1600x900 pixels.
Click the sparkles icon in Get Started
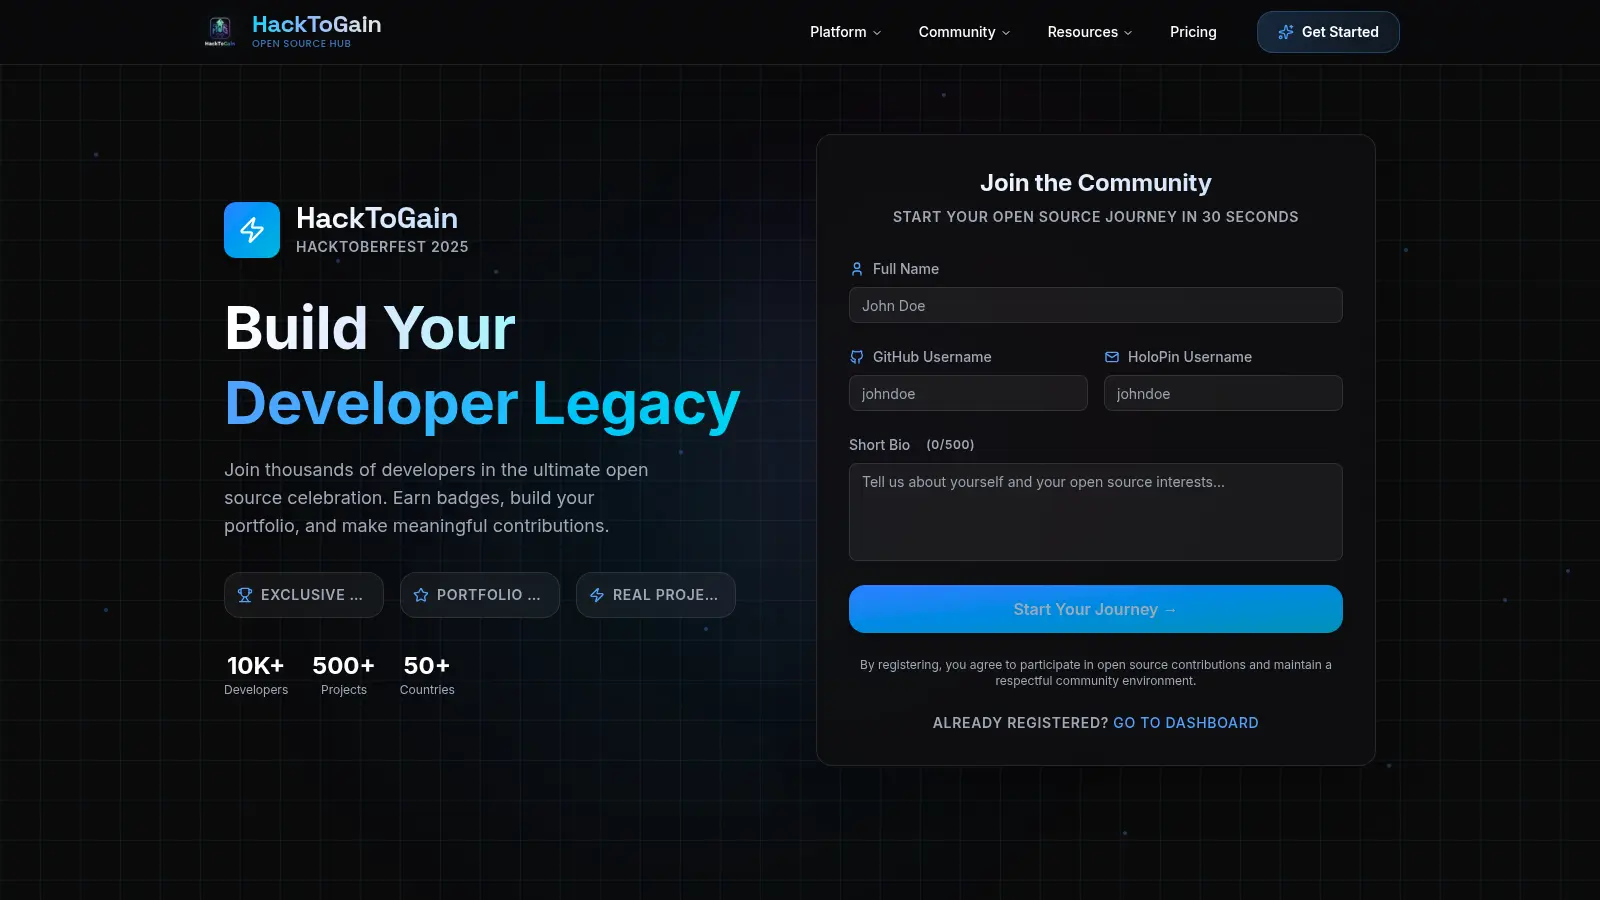[1286, 32]
